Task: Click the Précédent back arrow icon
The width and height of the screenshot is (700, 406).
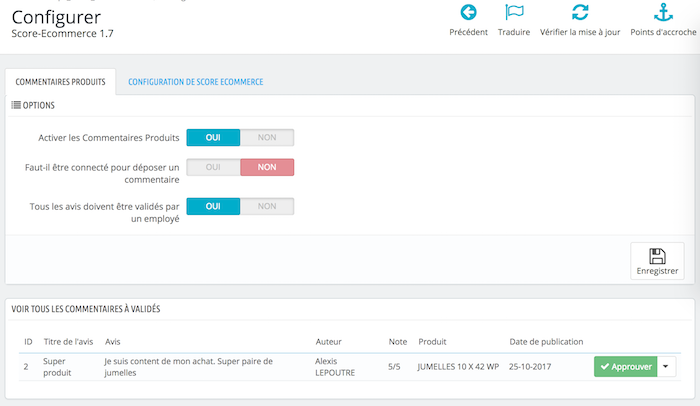Action: 468,13
